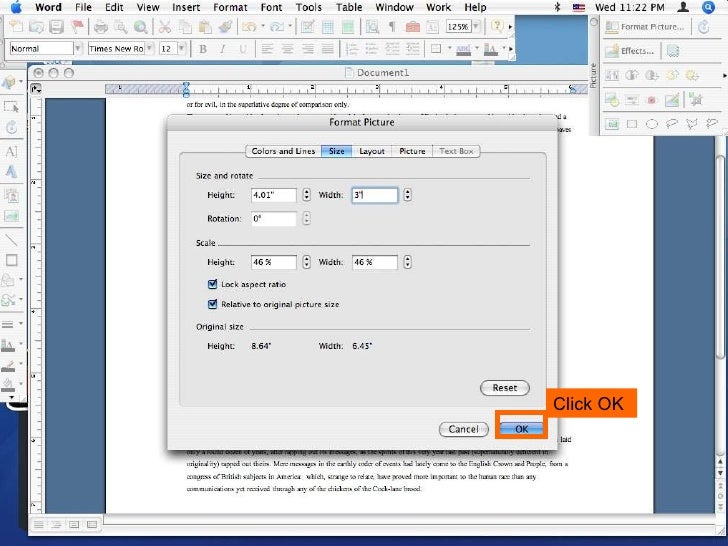Uncheck Lock aspect ratio checkbox
This screenshot has height=546, width=728.
point(212,285)
